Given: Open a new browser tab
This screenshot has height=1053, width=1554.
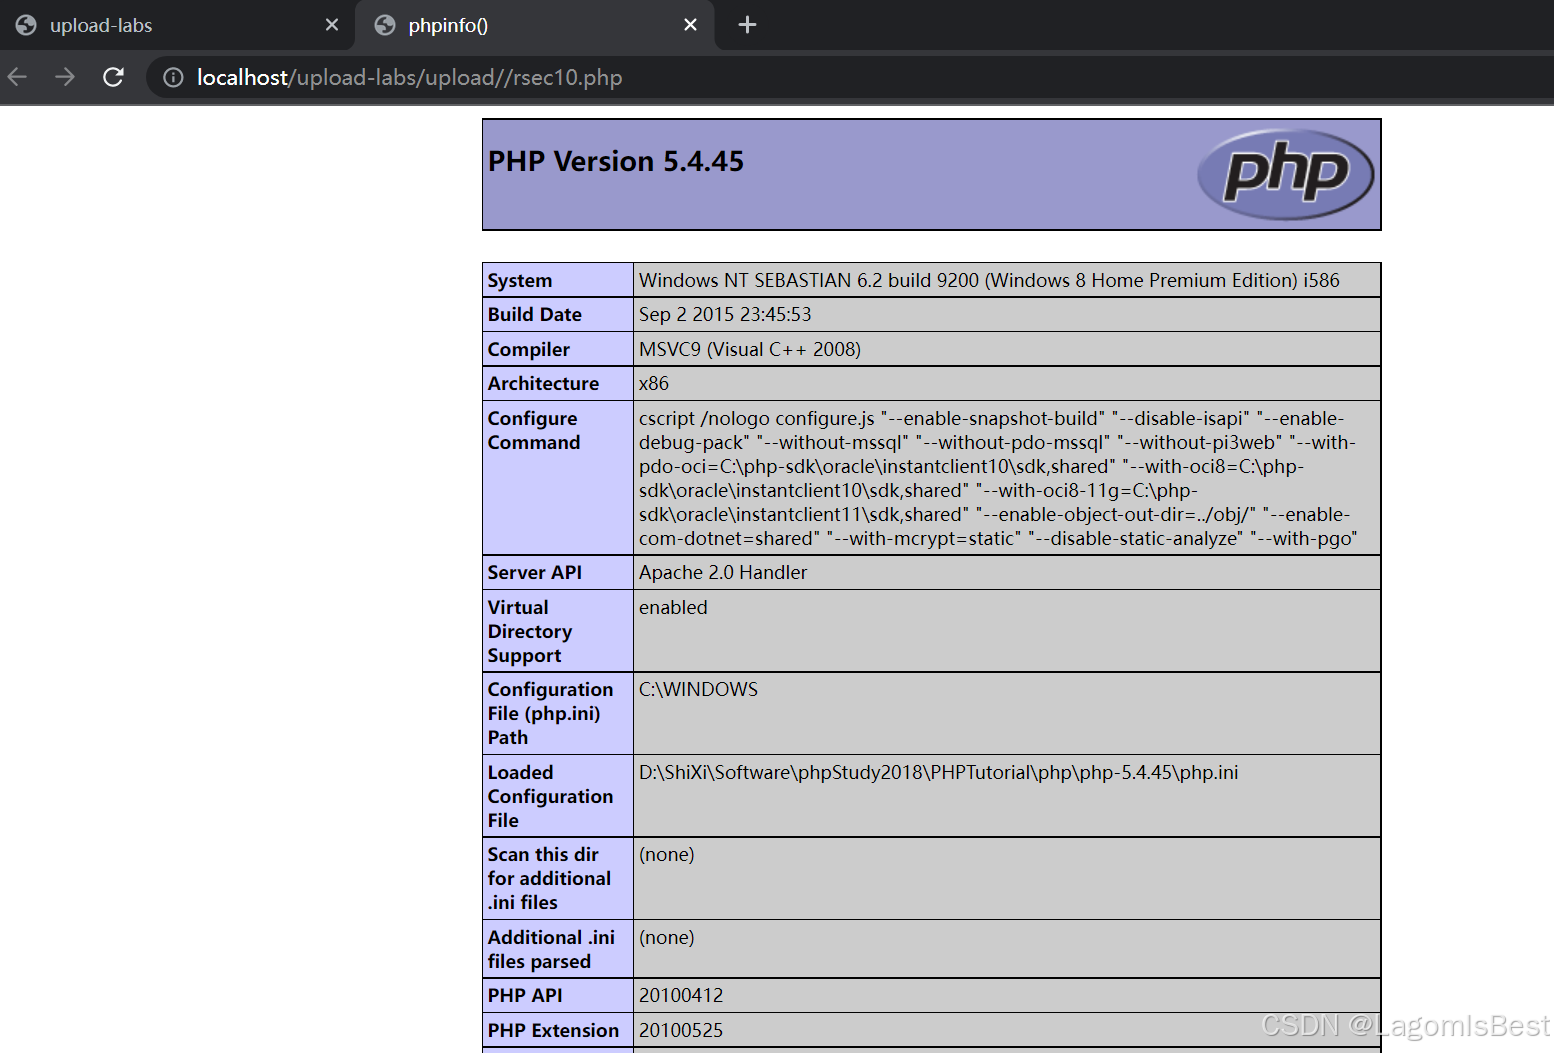Looking at the screenshot, I should click(x=747, y=25).
